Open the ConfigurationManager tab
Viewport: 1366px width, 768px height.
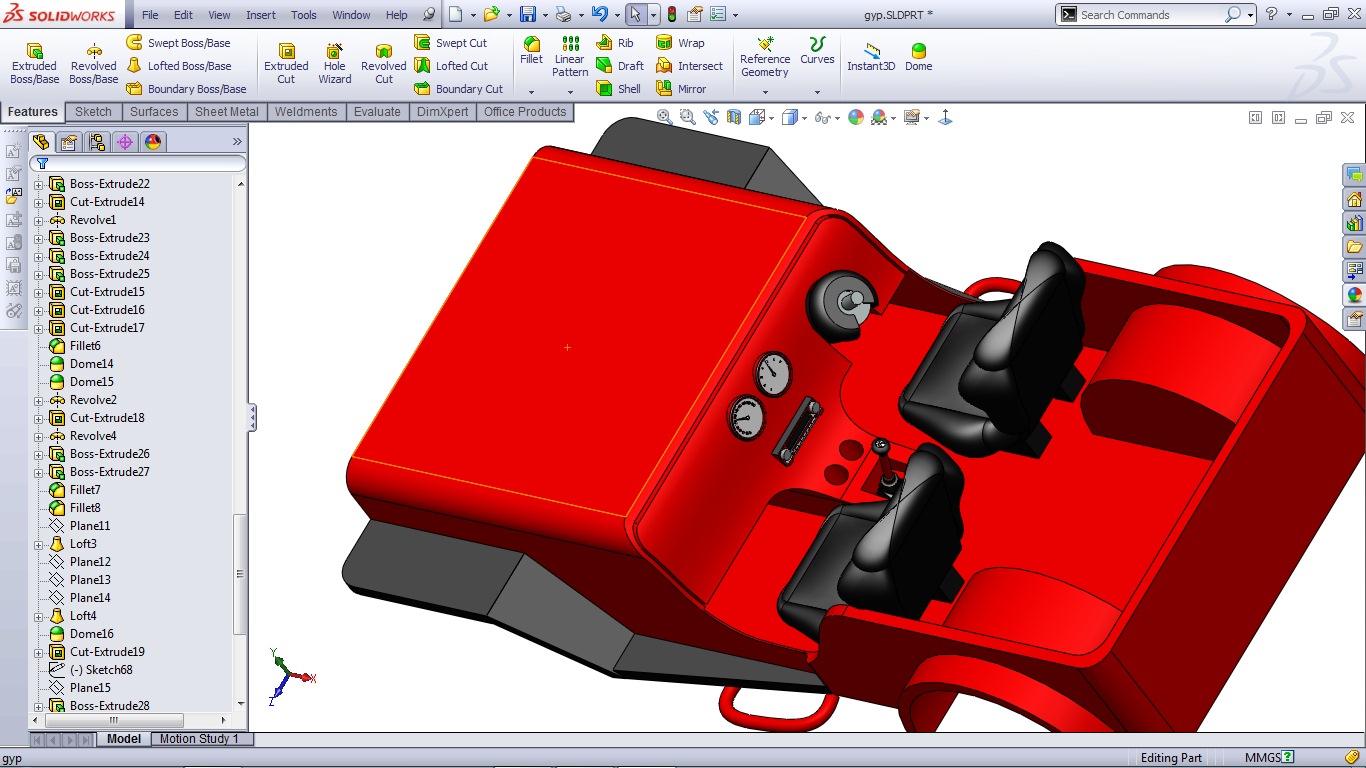[x=96, y=142]
